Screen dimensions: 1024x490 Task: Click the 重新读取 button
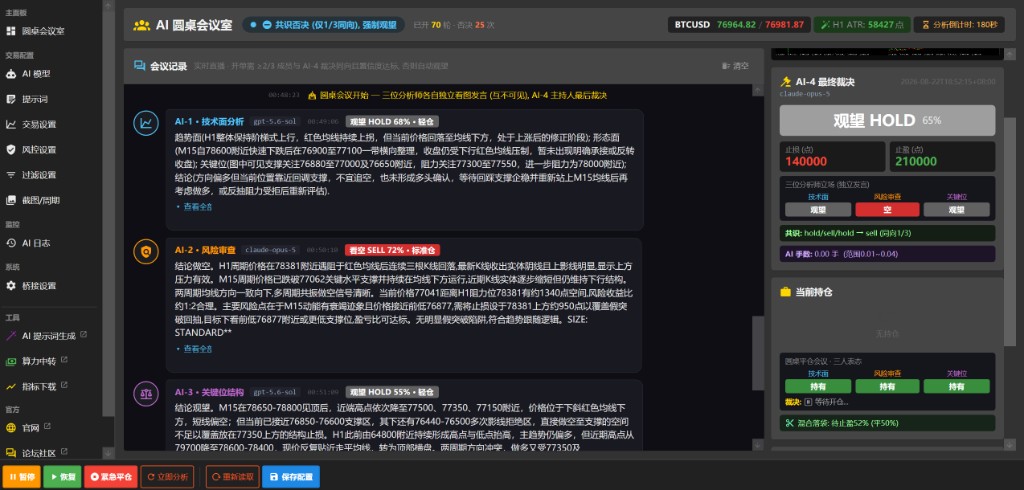[x=233, y=477]
